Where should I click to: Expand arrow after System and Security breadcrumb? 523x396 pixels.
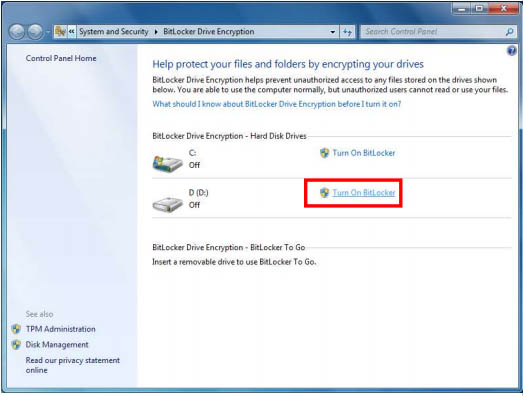pyautogui.click(x=156, y=32)
